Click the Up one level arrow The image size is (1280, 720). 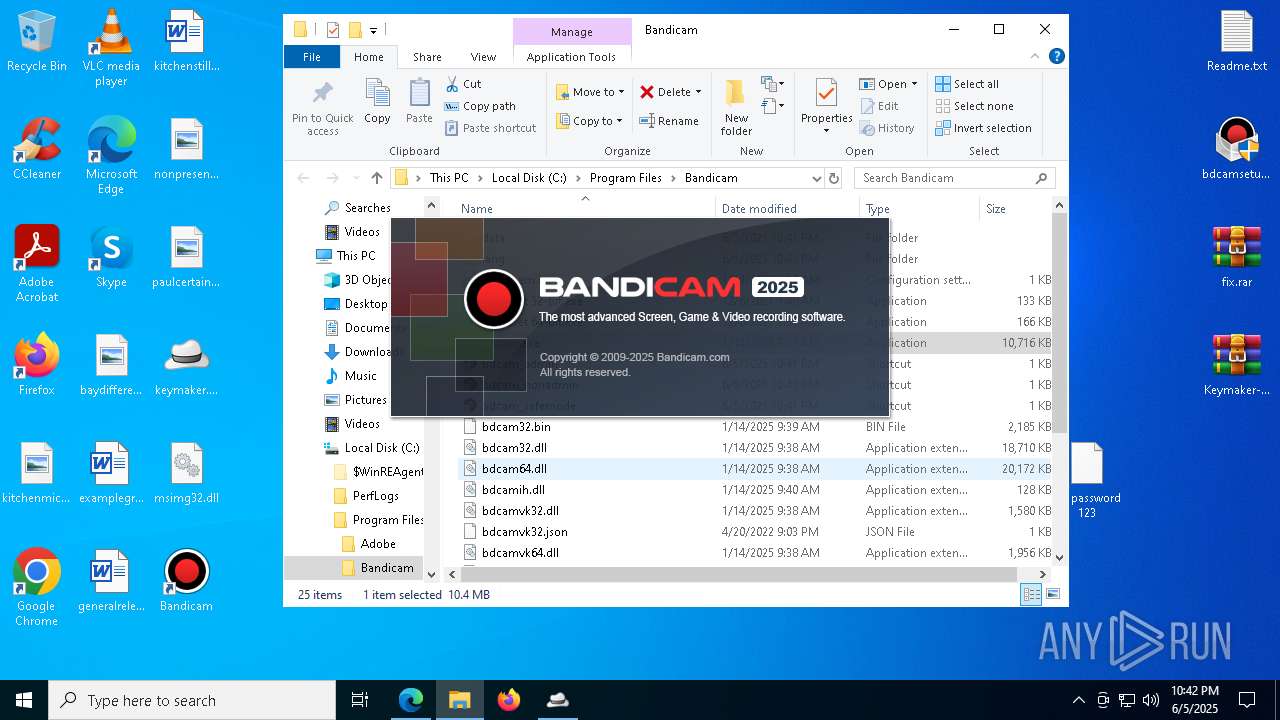click(376, 178)
